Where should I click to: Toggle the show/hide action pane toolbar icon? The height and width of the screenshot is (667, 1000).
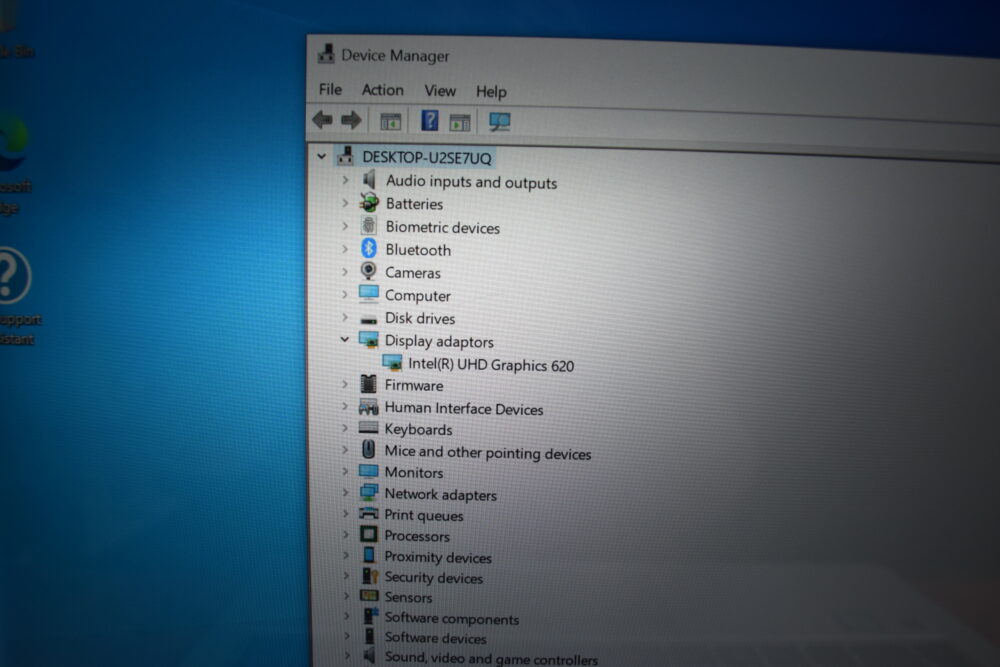tap(459, 122)
